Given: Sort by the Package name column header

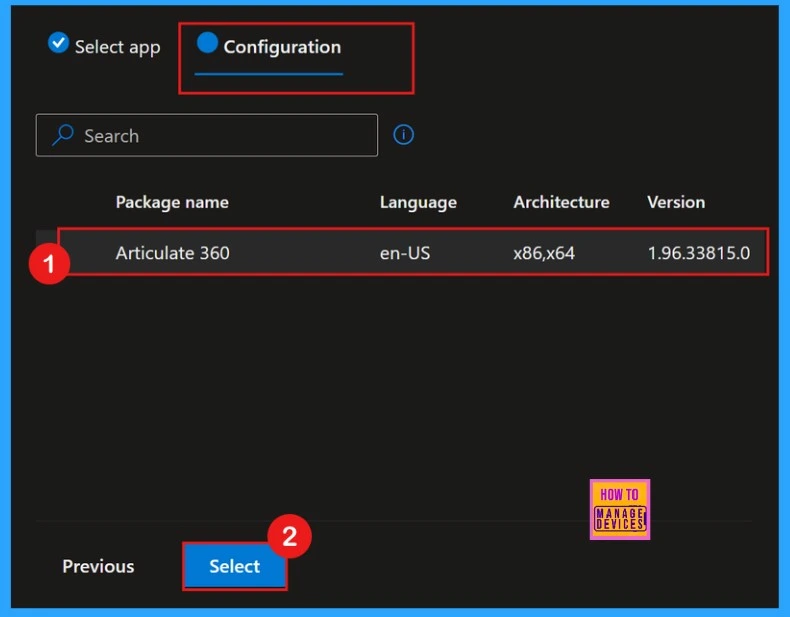Looking at the screenshot, I should coord(172,202).
